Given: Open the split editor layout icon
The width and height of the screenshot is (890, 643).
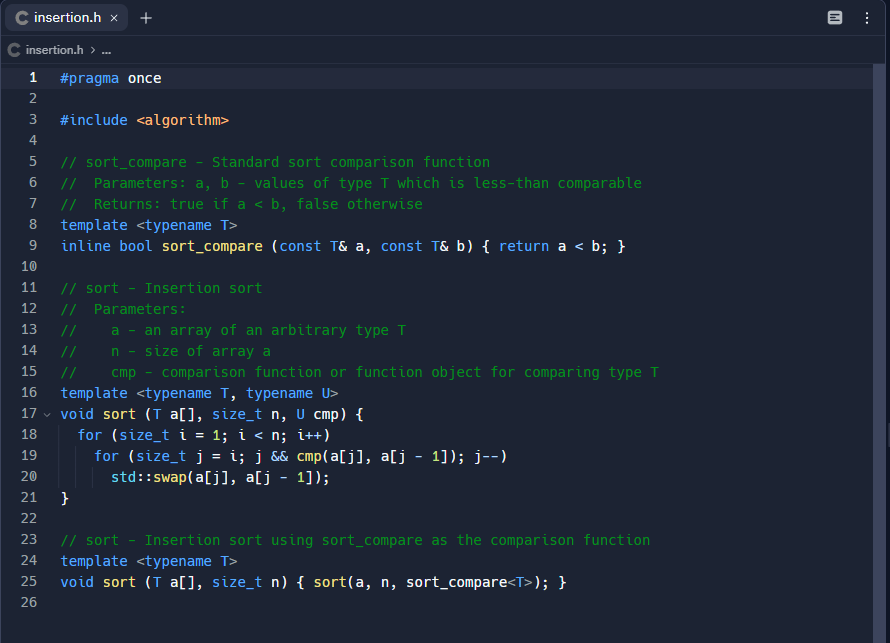Looking at the screenshot, I should 835,17.
